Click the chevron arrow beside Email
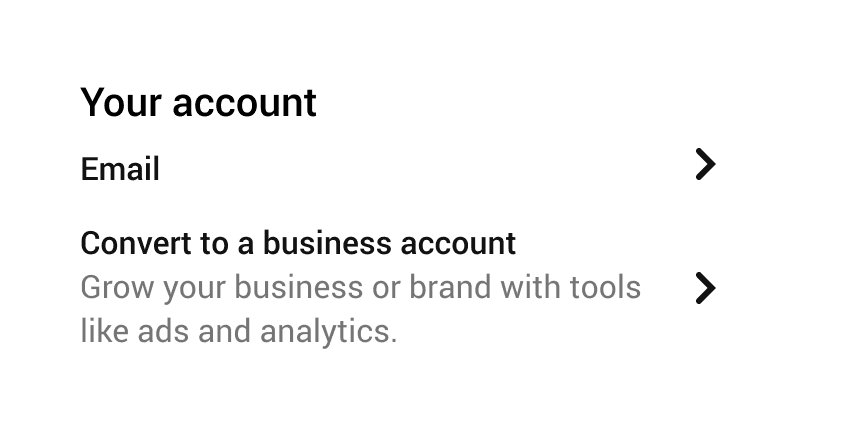 point(705,164)
